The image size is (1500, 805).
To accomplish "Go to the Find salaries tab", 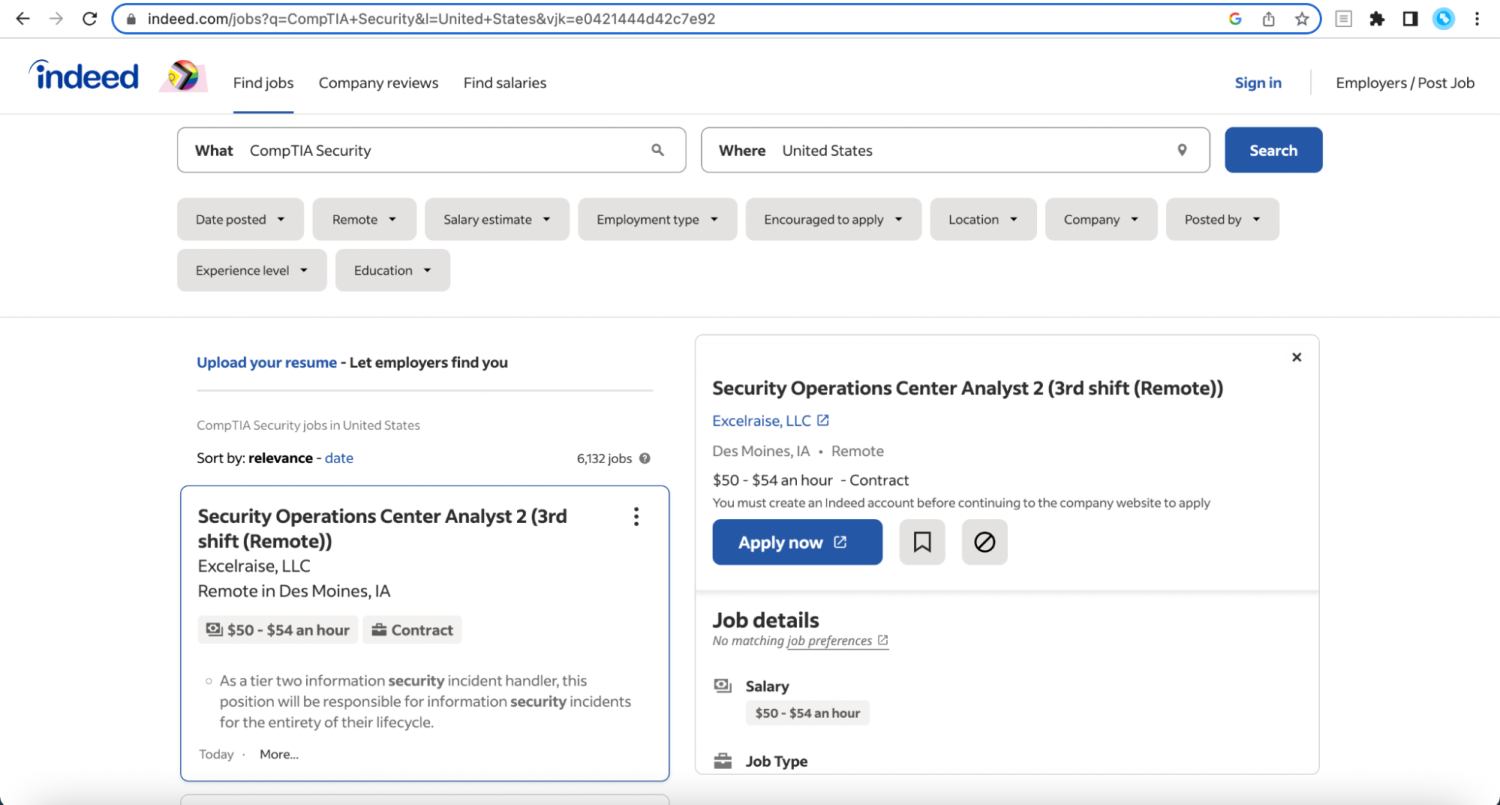I will [505, 83].
